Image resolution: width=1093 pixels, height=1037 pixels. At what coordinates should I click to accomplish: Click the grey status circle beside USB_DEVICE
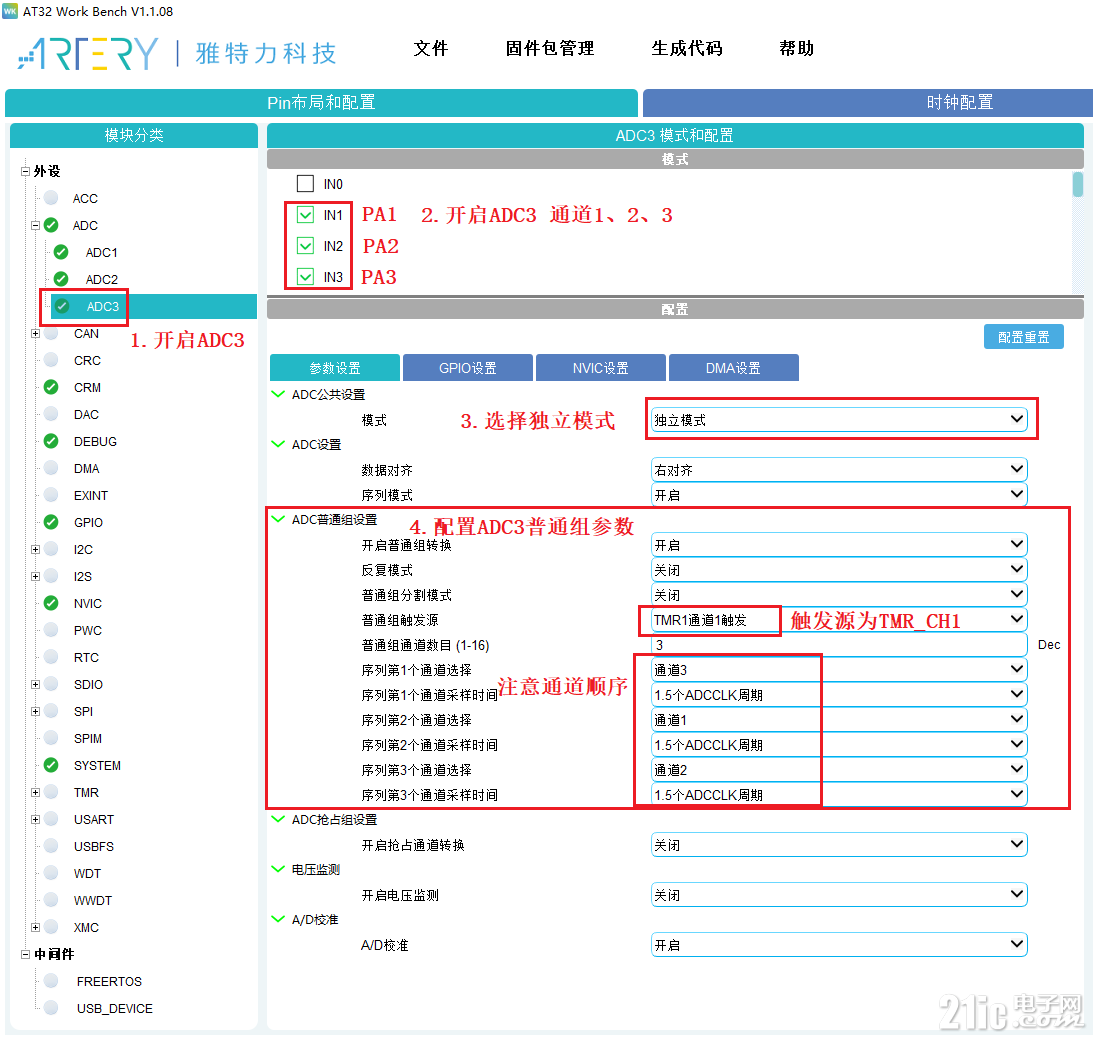(51, 1008)
